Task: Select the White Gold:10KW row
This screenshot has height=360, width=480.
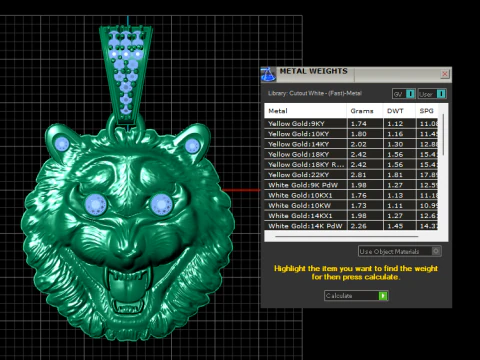Action: (x=351, y=206)
